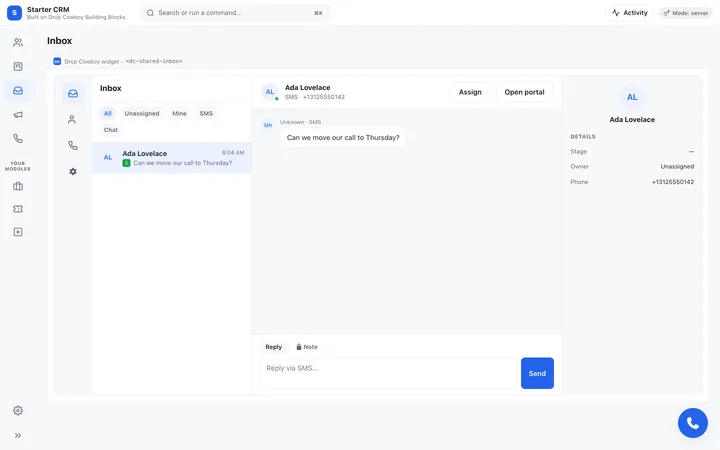This screenshot has height=450, width=720.
Task: Open settings gear at bottom of sidebar
Action: tap(18, 411)
